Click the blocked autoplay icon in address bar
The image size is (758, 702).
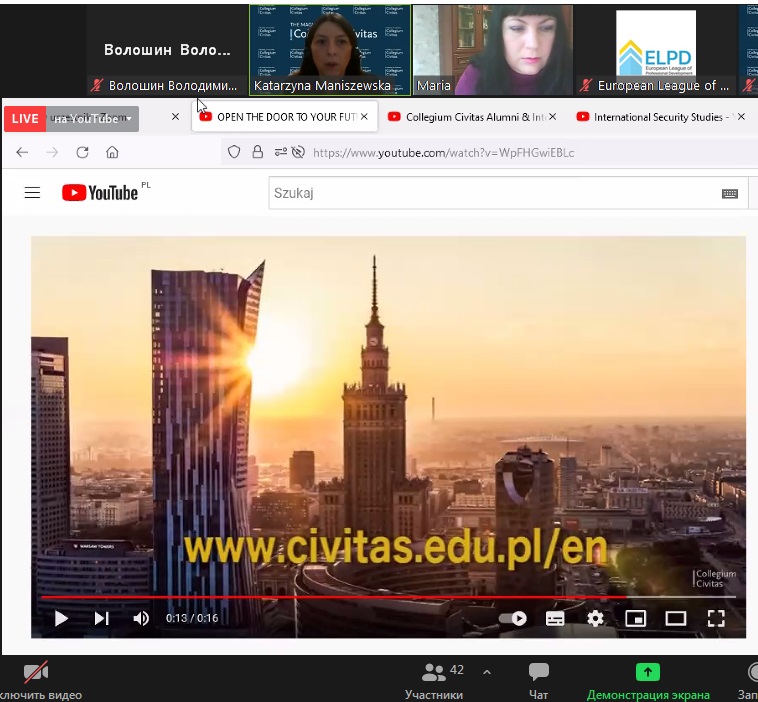(298, 152)
